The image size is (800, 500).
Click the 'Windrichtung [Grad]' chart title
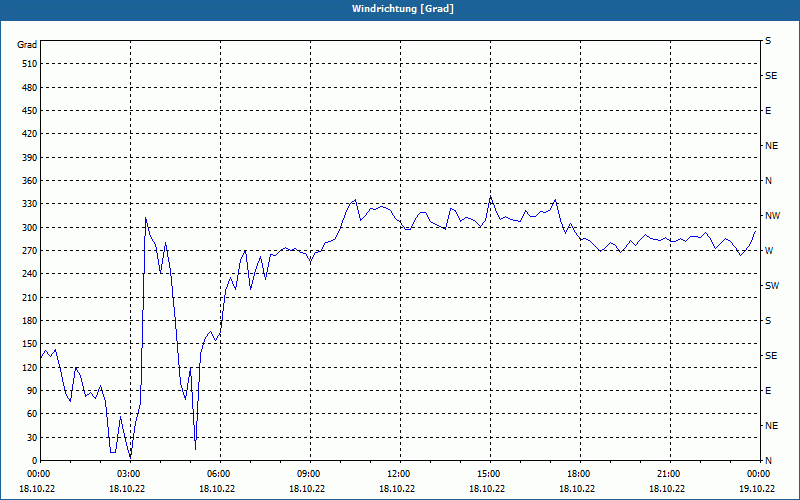[403, 9]
